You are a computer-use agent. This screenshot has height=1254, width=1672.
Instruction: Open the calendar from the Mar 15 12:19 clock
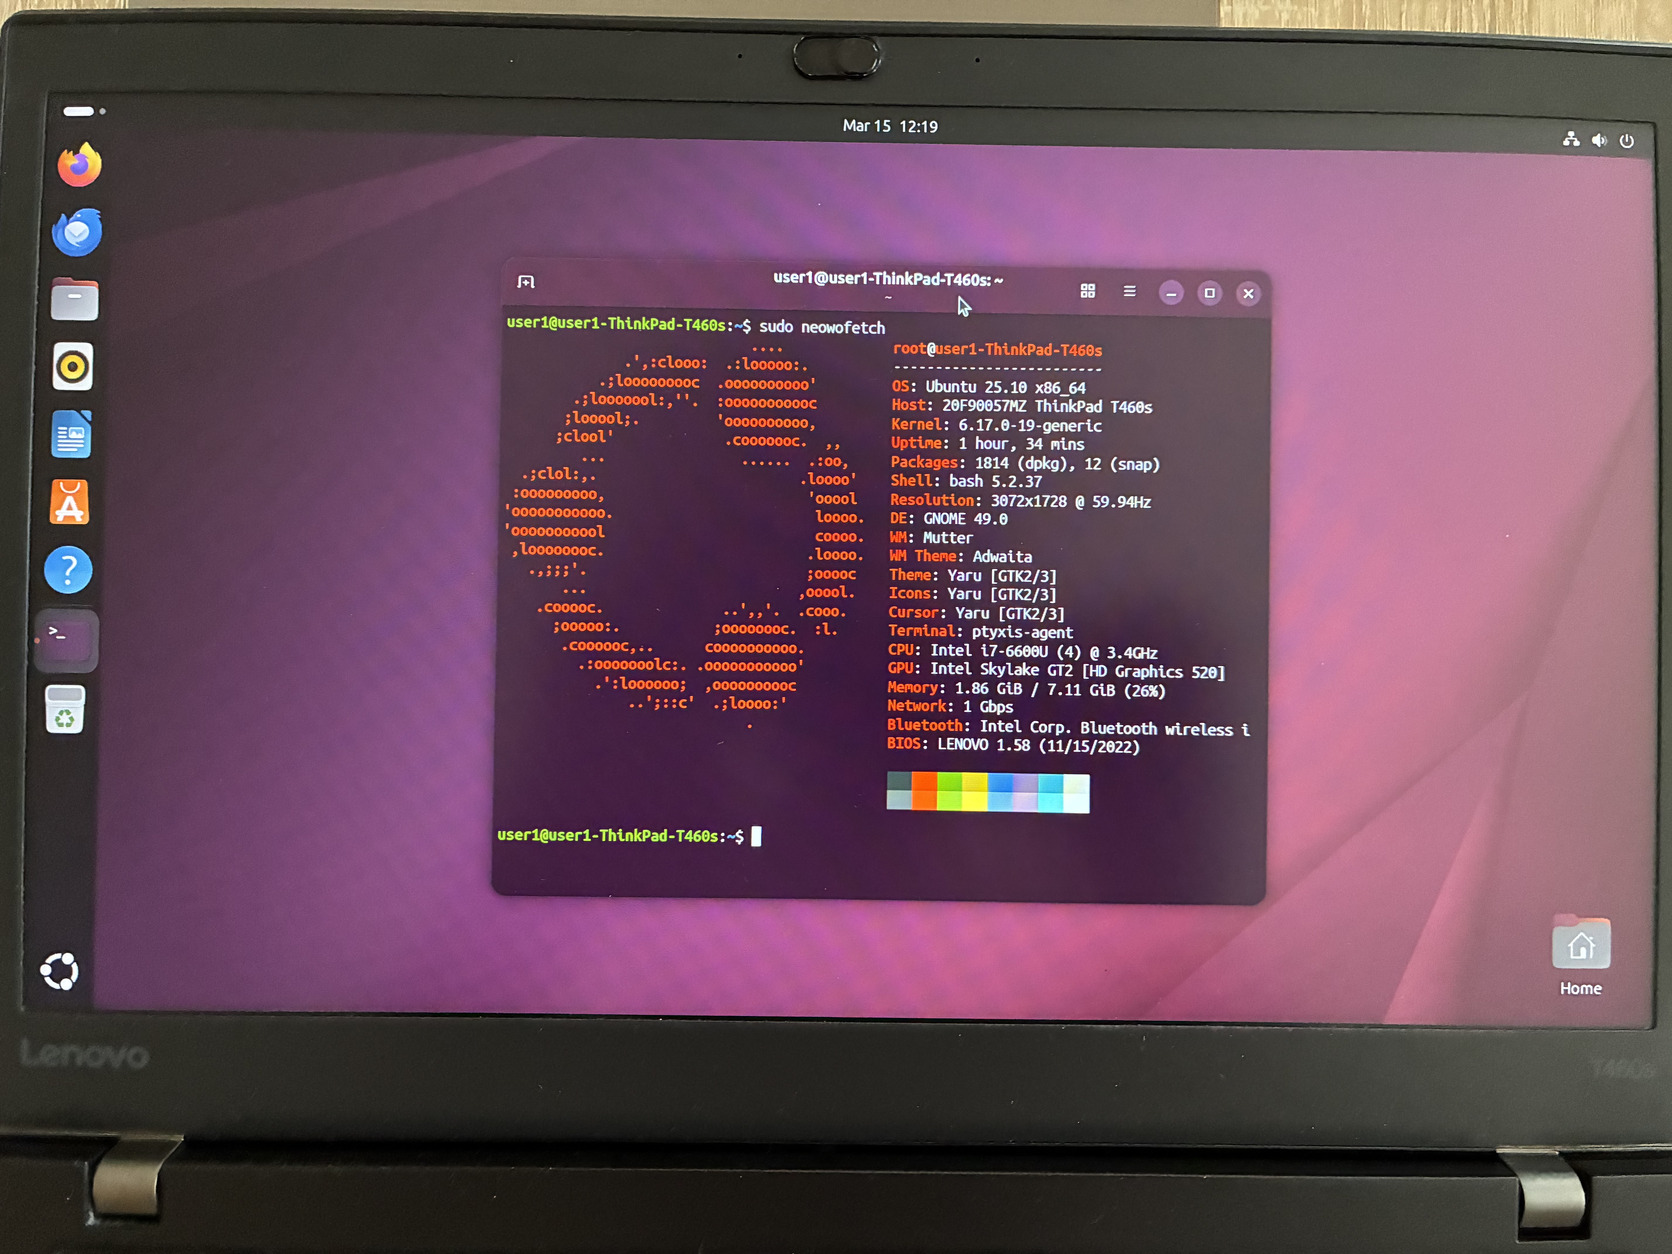(890, 126)
